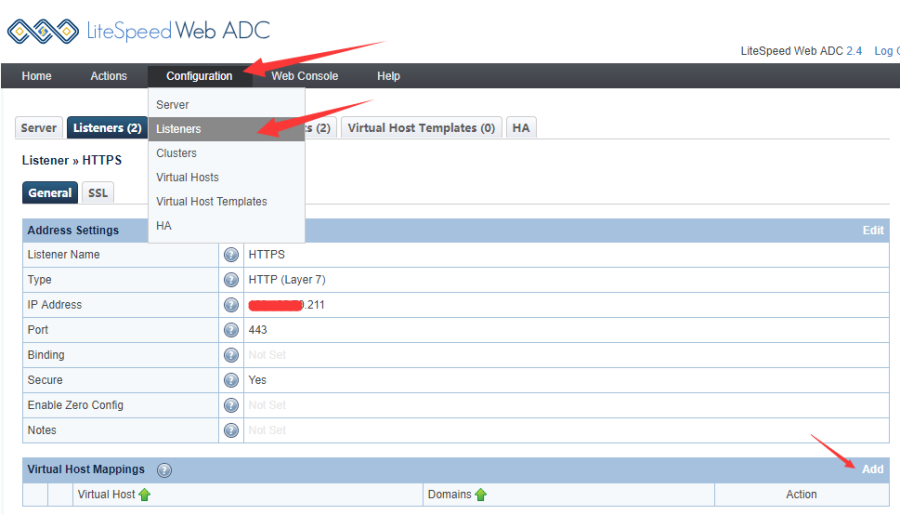Image resolution: width=900 pixels, height=515 pixels.
Task: Click the Domains column header
Action: coord(449,494)
